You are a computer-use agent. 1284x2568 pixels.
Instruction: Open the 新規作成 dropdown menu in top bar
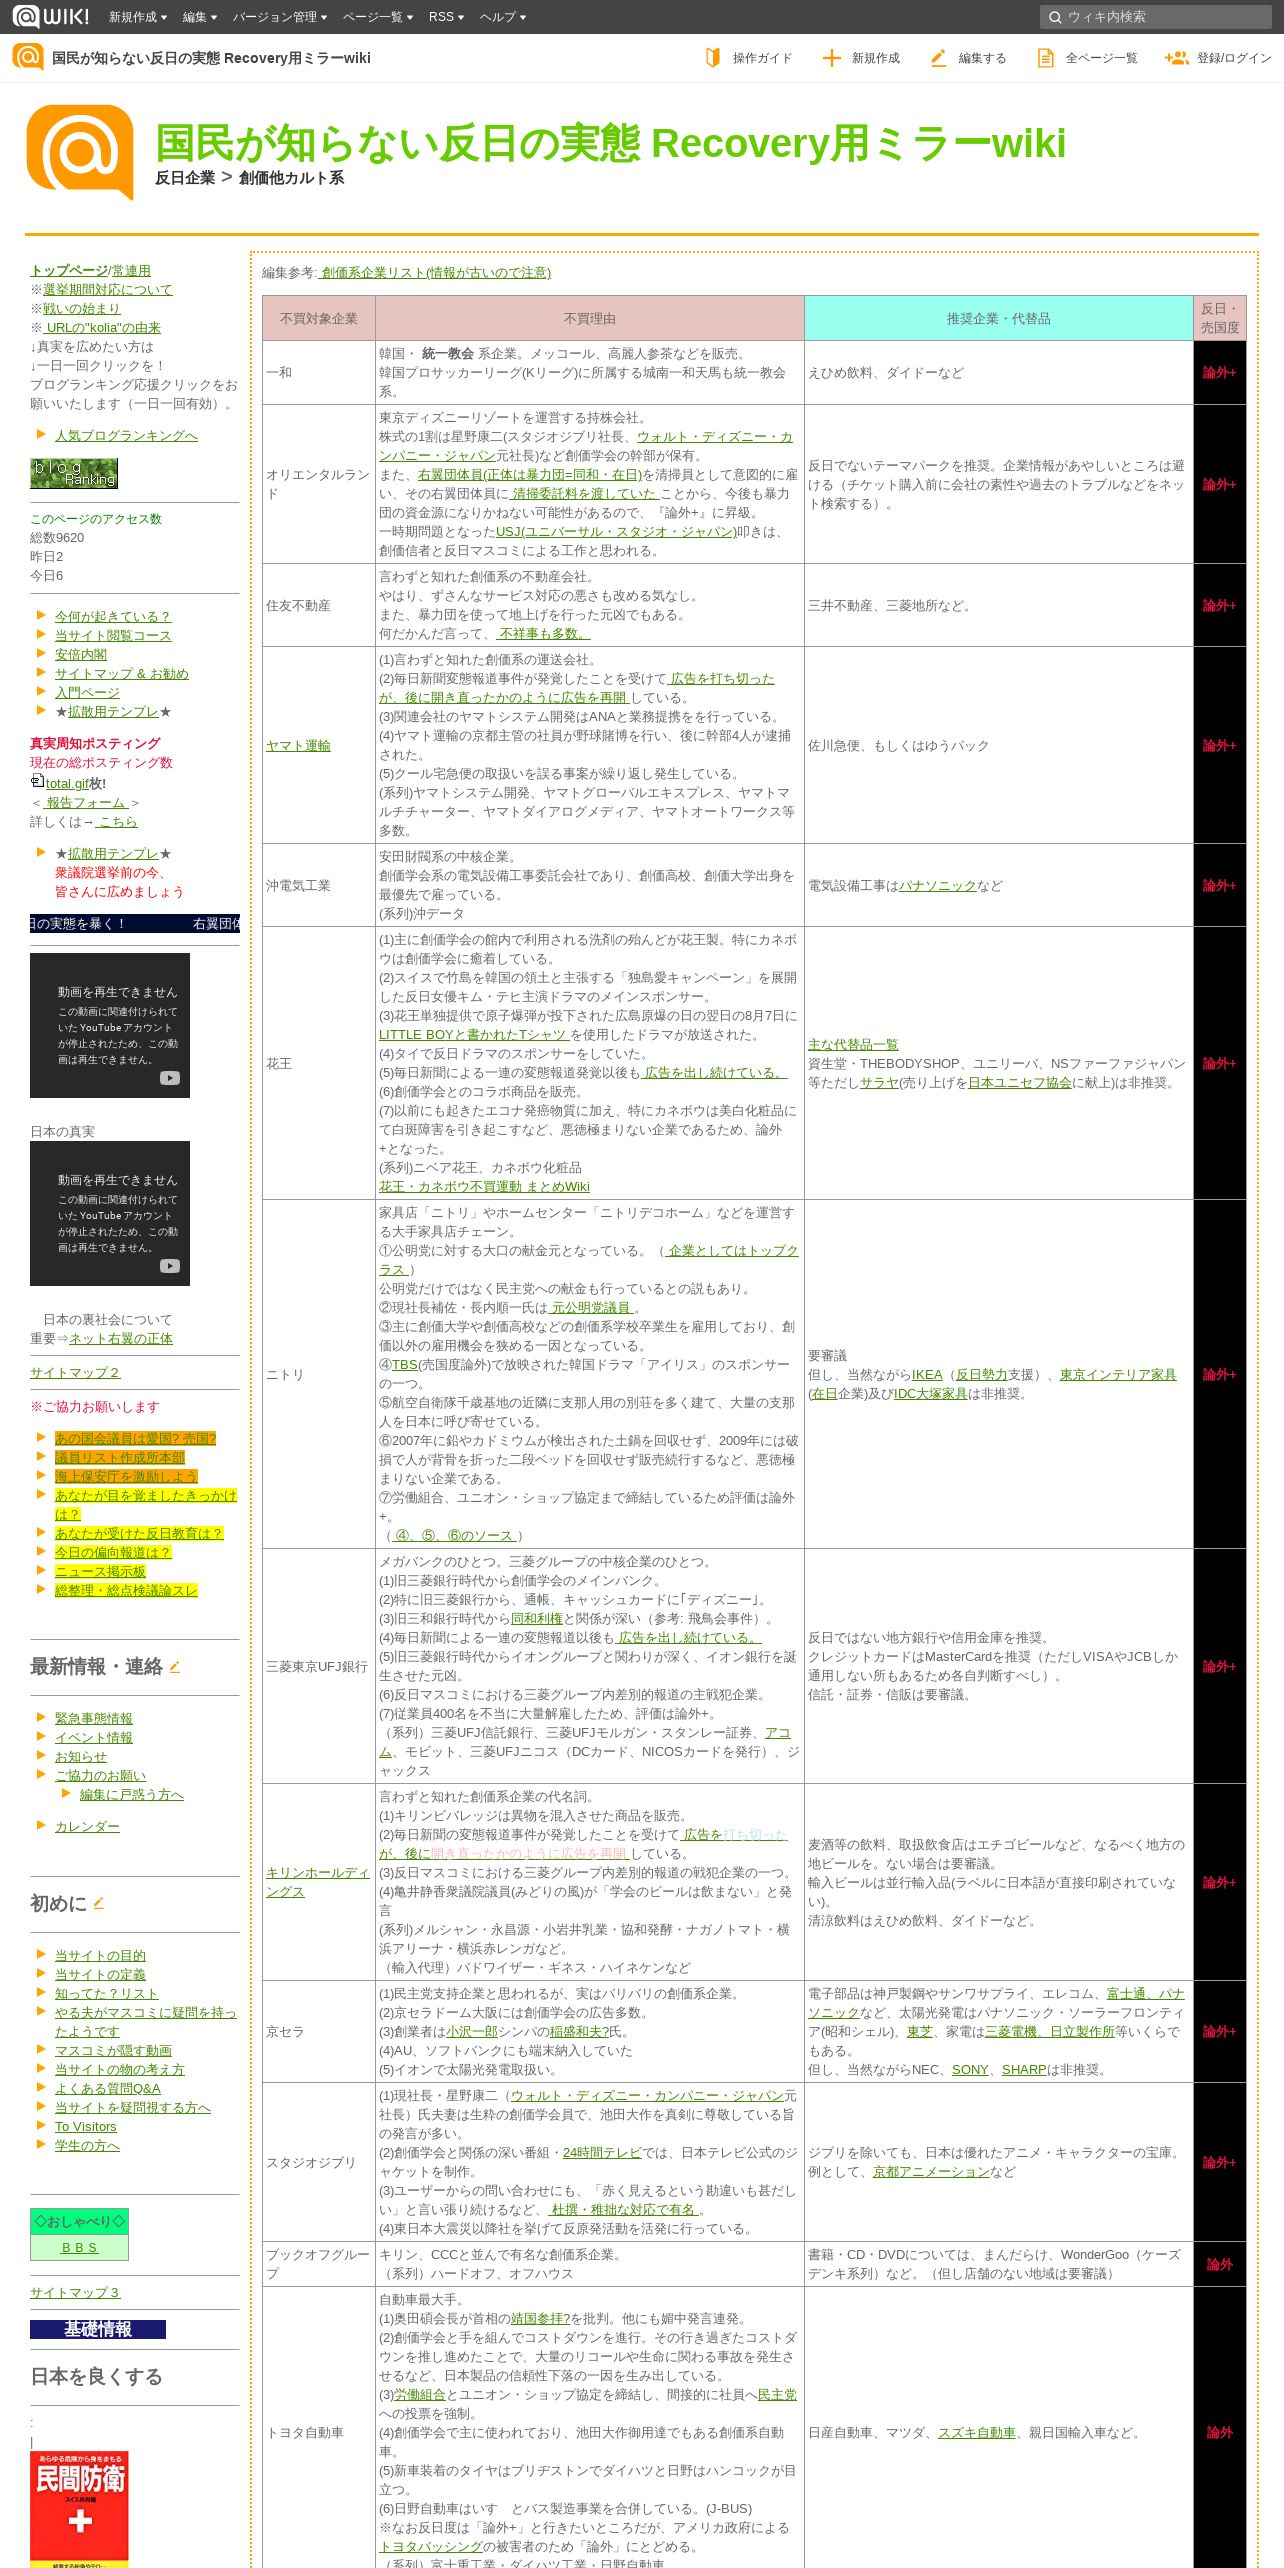tap(139, 17)
